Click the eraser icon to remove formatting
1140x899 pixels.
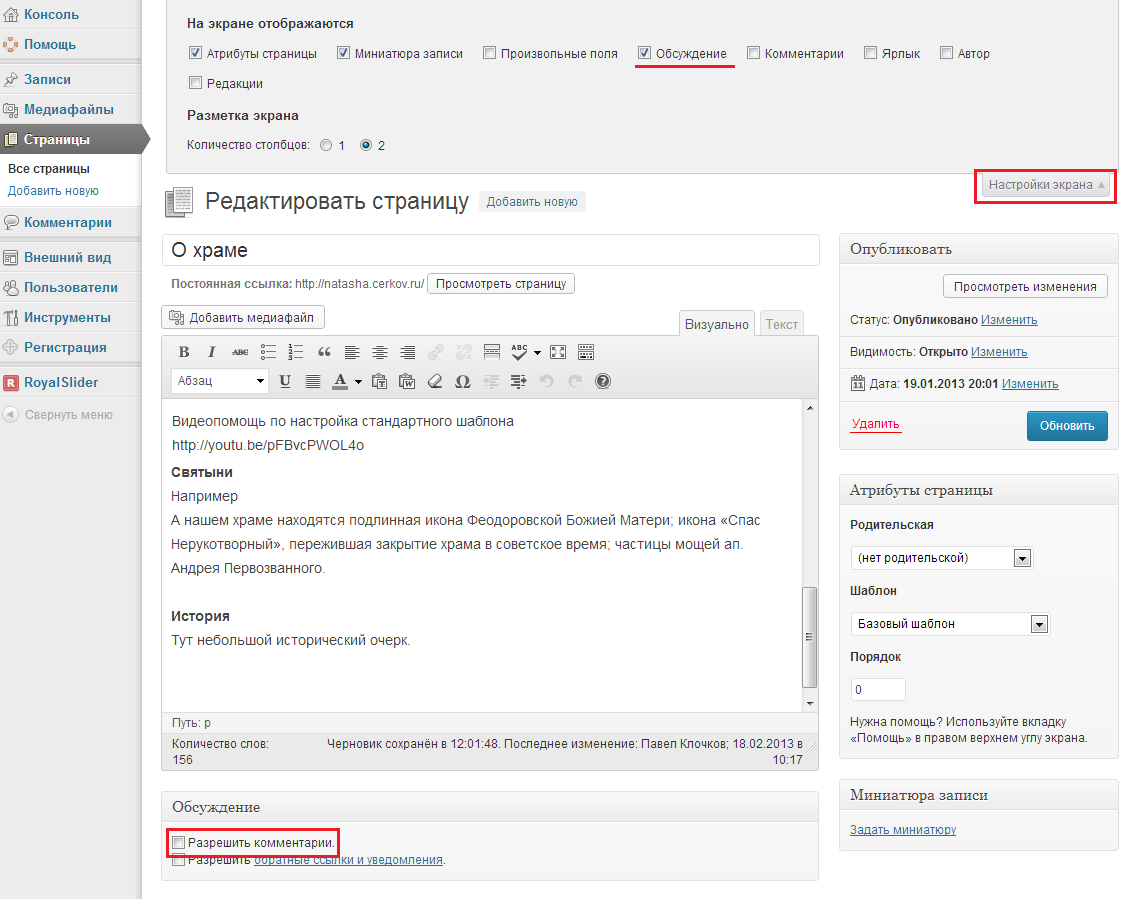[434, 381]
